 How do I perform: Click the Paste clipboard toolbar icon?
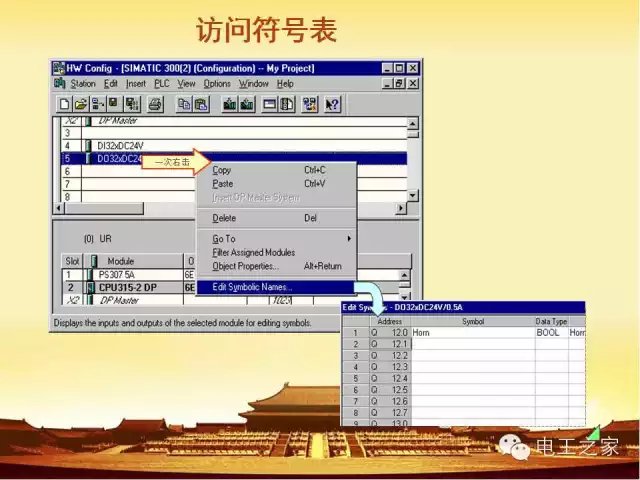[201, 103]
